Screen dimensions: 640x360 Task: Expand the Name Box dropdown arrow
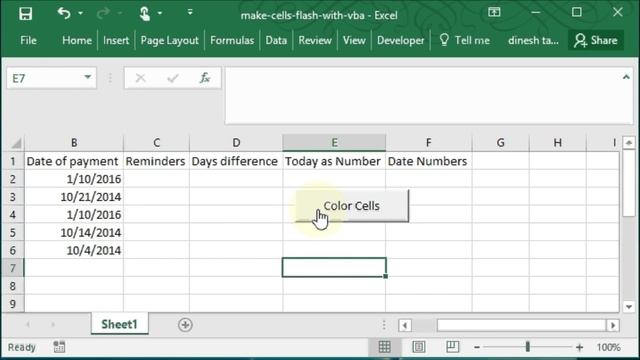[x=88, y=77]
